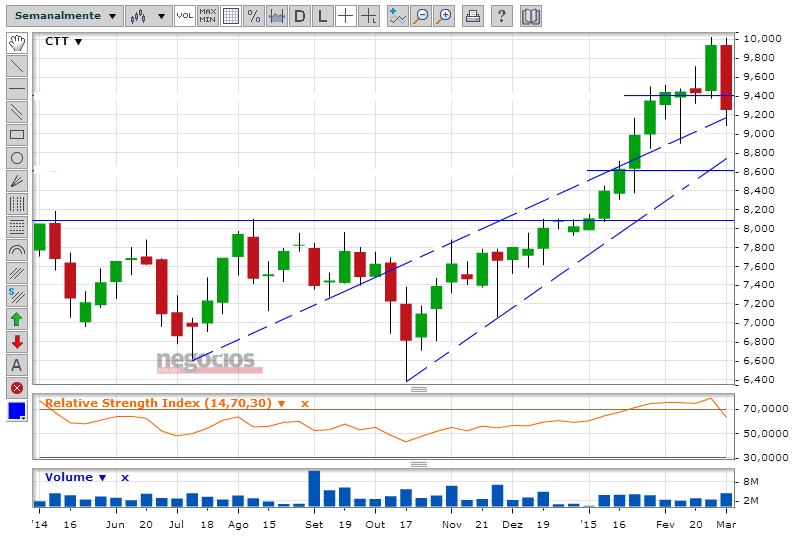
Task: Click the Volume panel title text
Action: point(69,477)
